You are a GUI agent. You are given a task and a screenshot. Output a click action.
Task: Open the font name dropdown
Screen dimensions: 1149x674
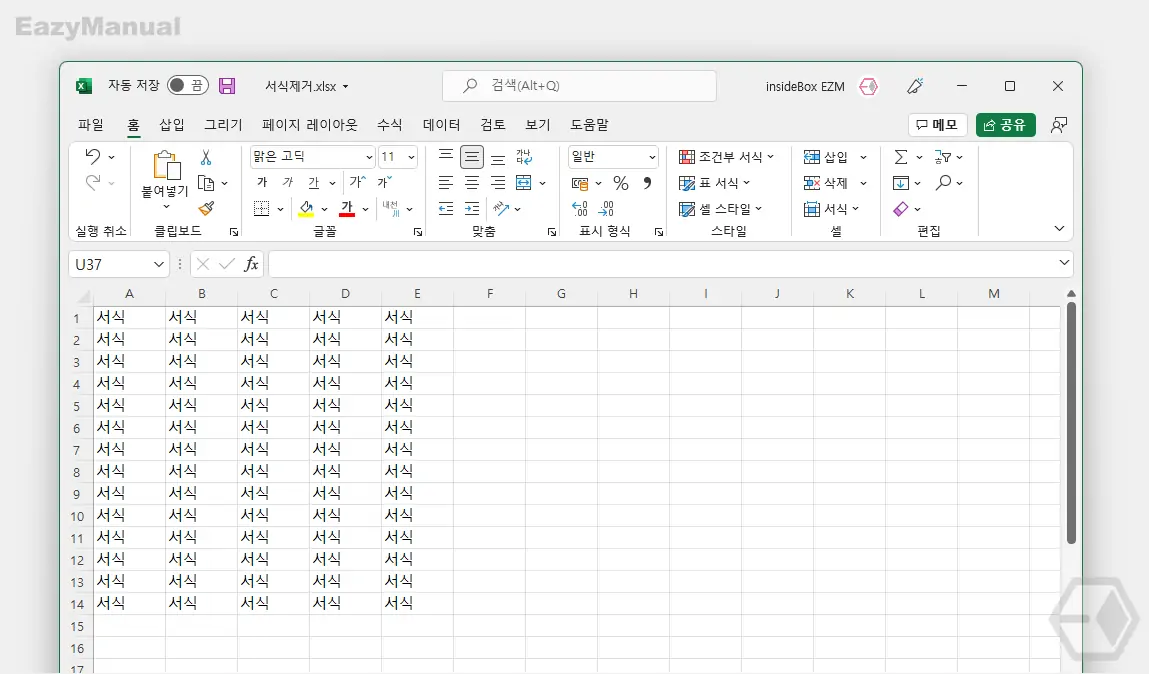(x=369, y=157)
